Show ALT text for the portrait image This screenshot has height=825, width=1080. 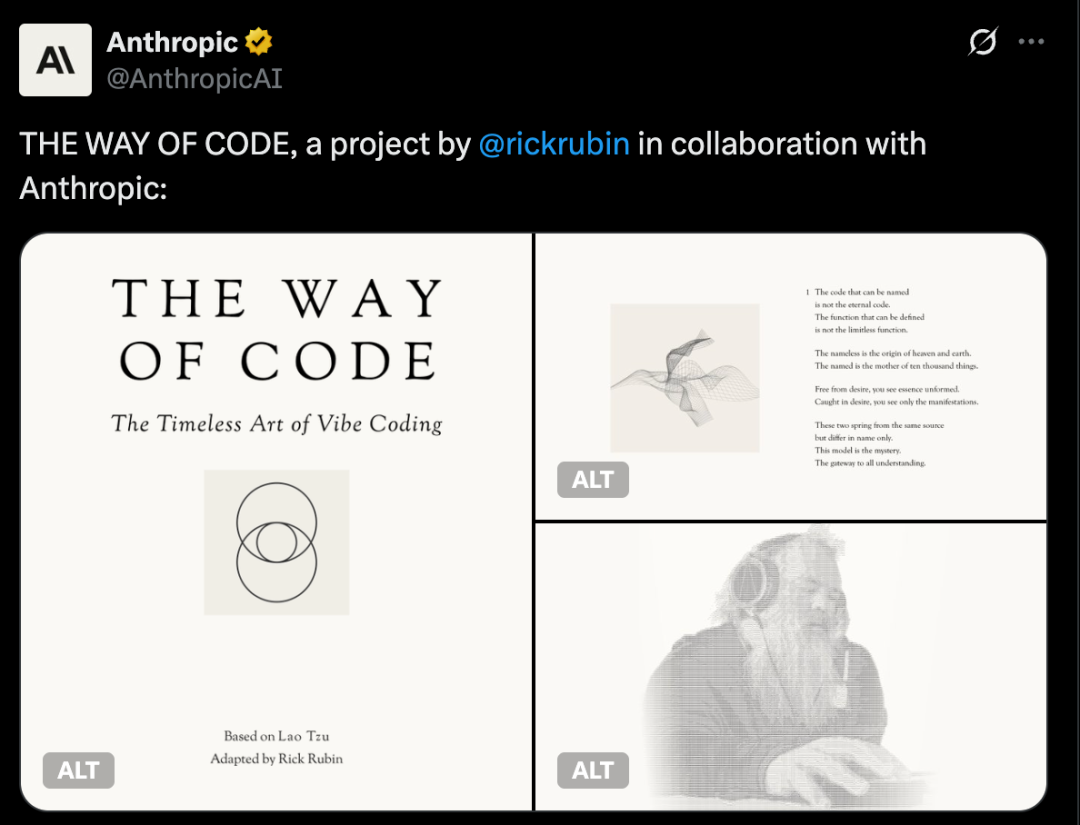pos(593,770)
